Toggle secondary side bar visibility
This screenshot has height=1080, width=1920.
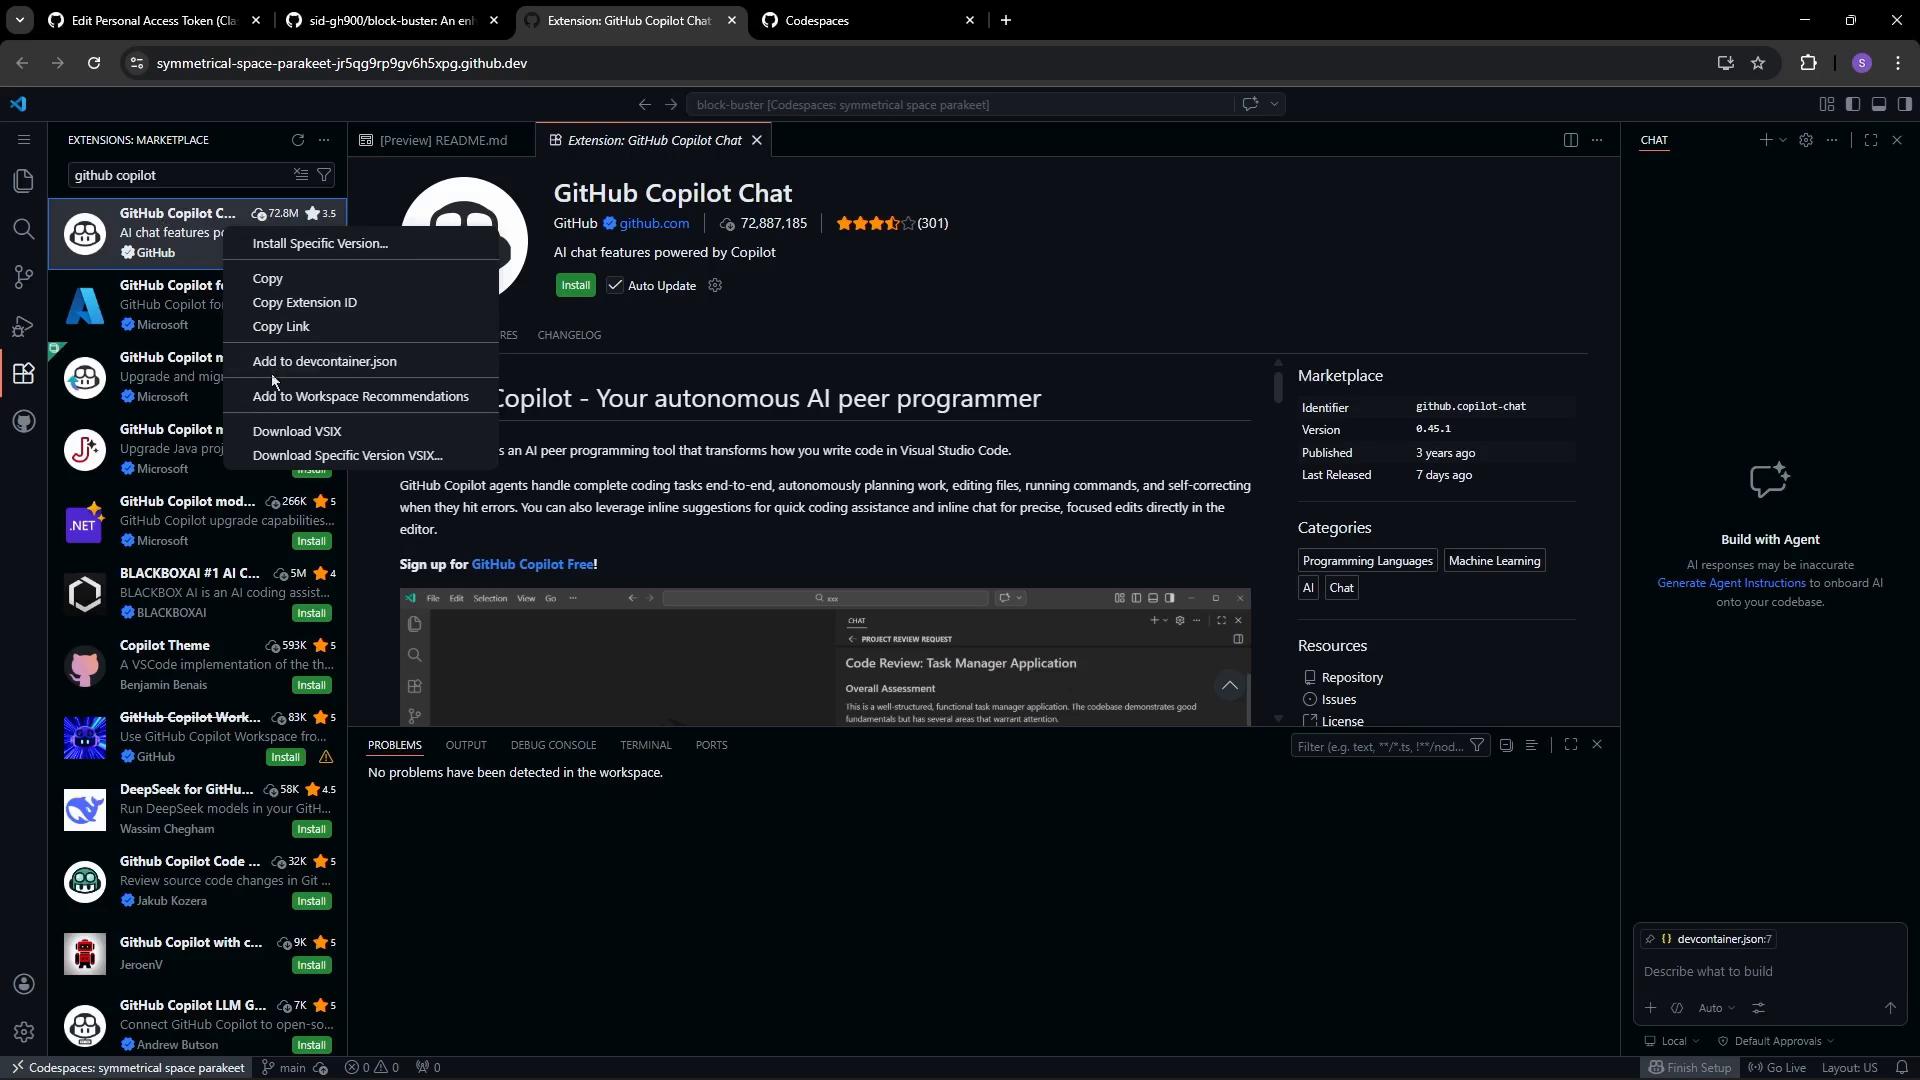1904,104
